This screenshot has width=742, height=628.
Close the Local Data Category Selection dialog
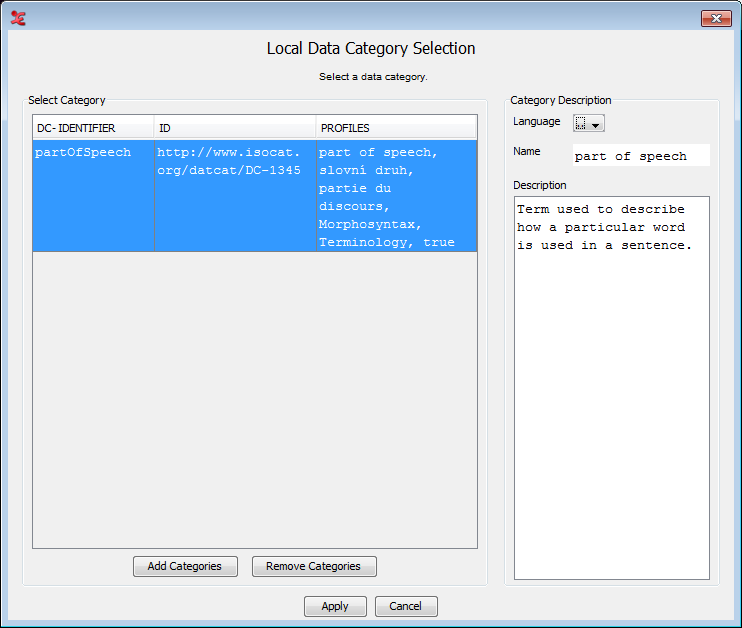715,17
